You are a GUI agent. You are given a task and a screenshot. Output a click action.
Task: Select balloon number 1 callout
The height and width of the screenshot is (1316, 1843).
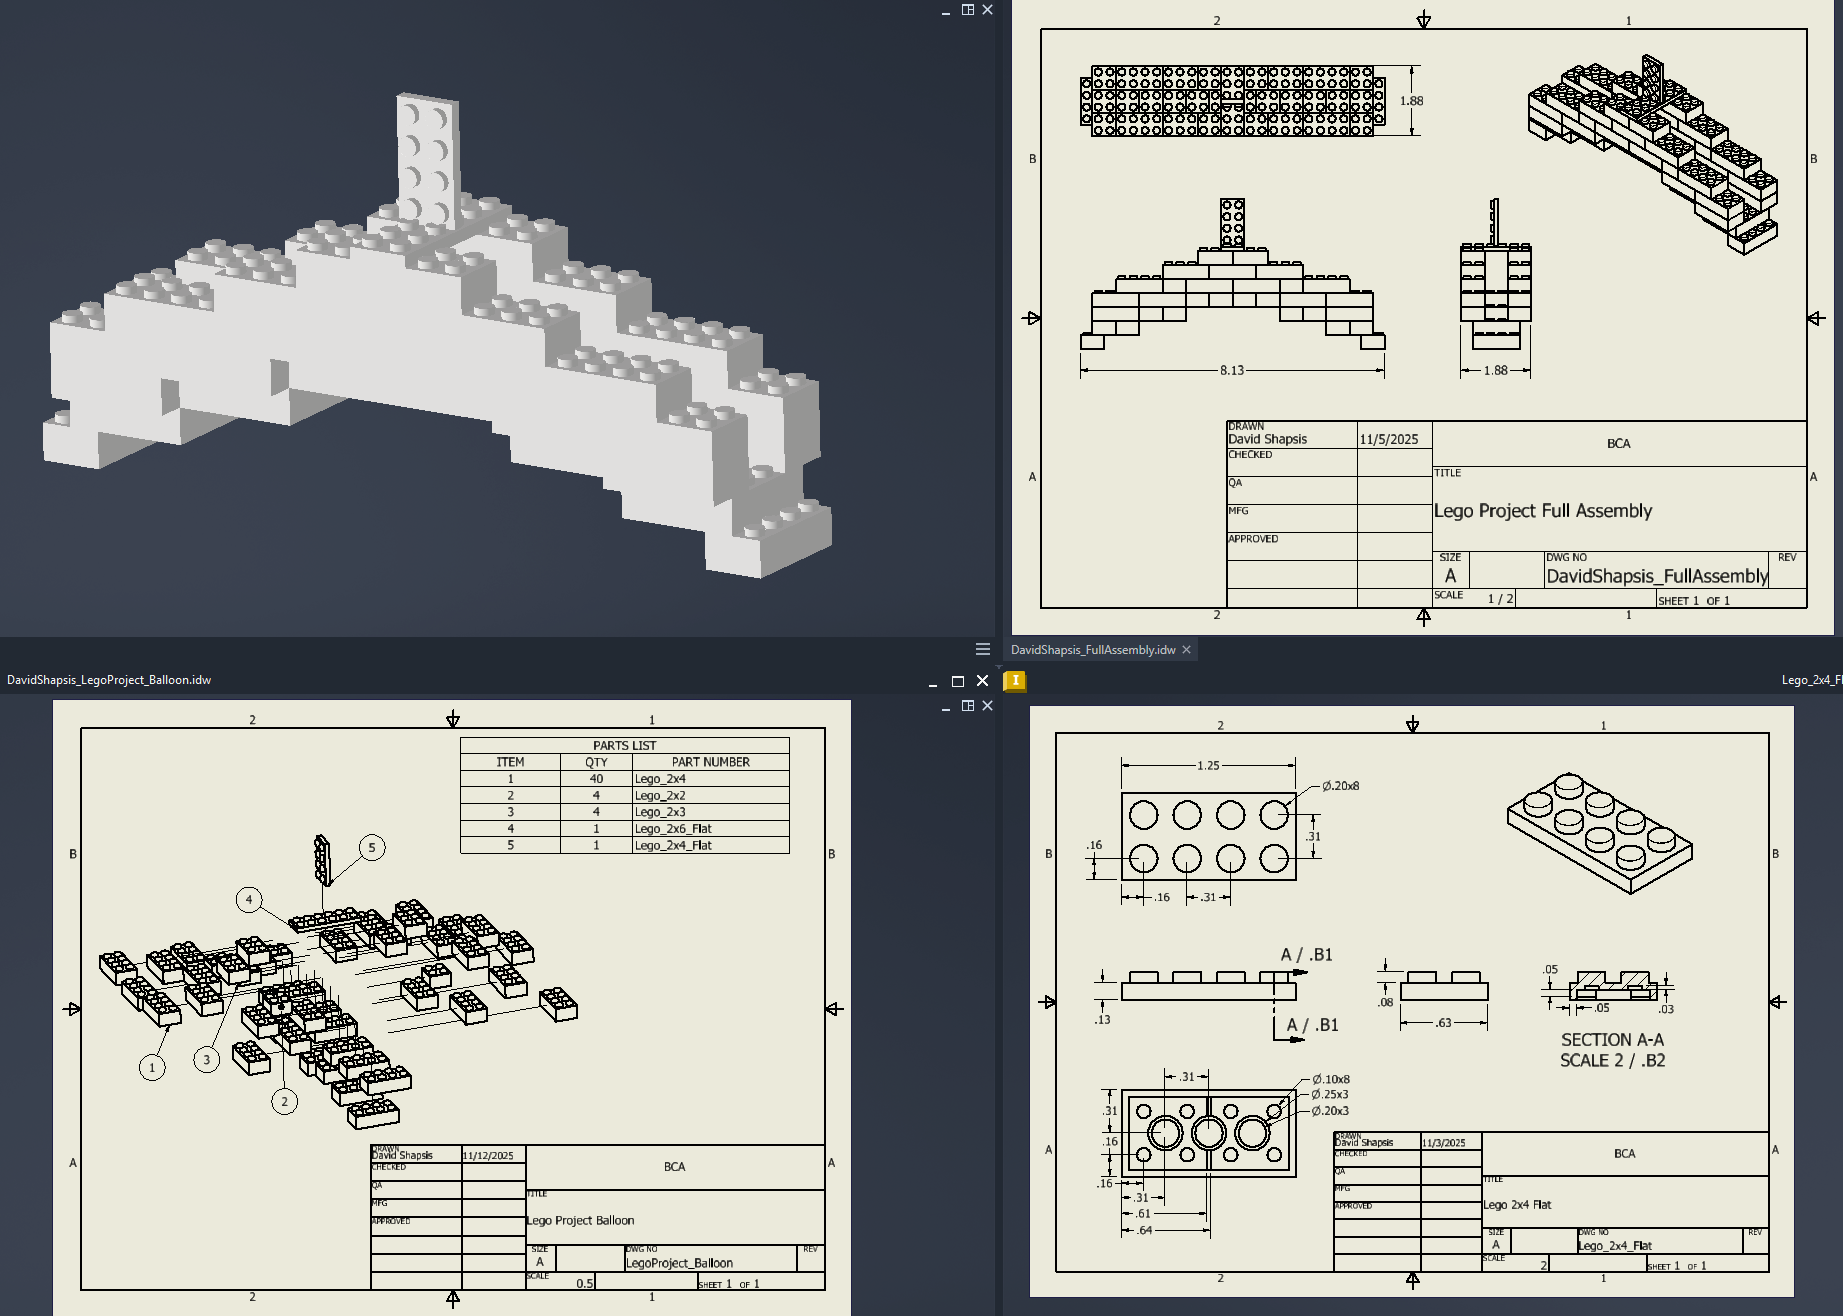pyautogui.click(x=152, y=1067)
